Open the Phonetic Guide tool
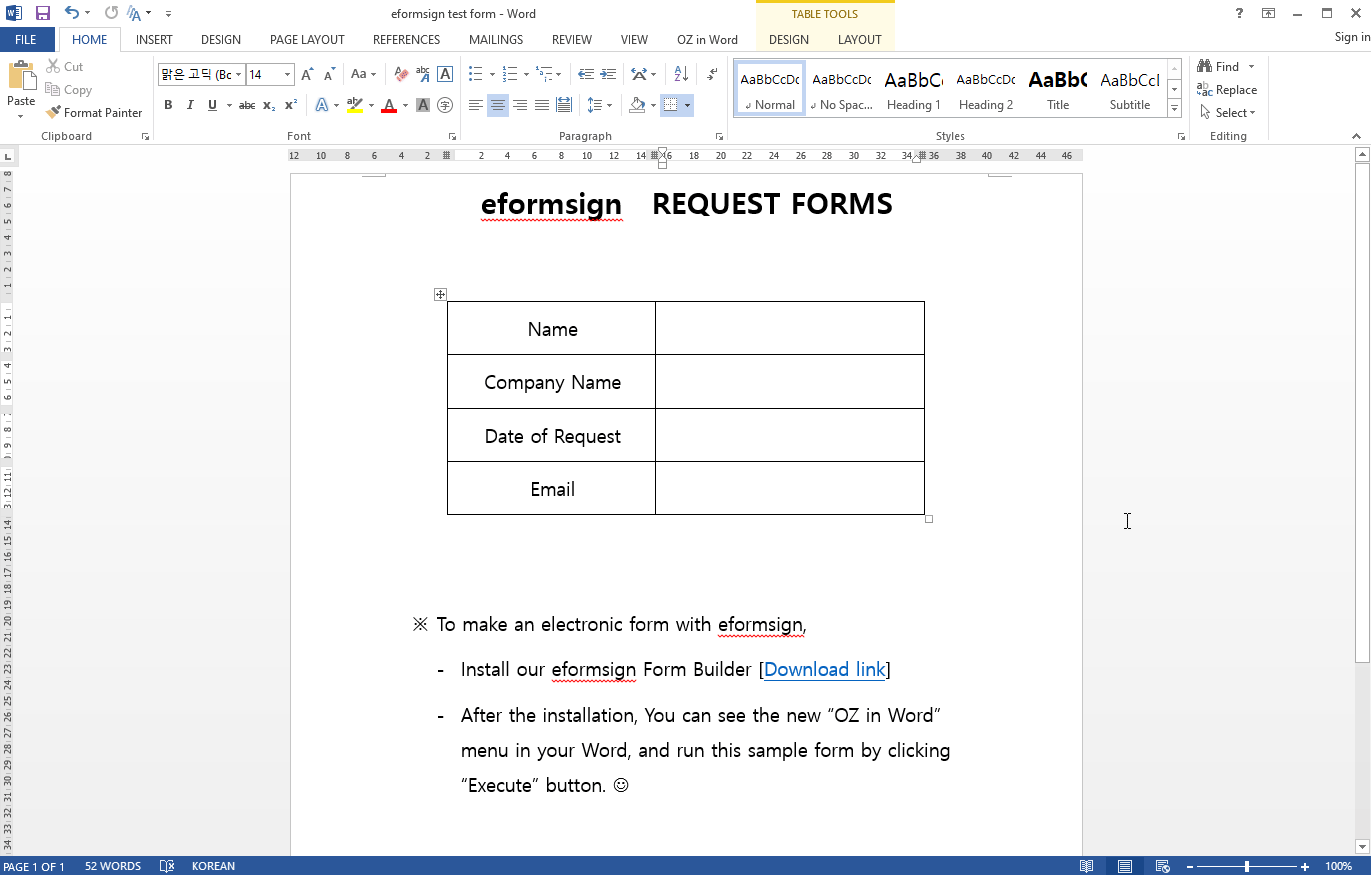This screenshot has width=1371, height=875. tap(423, 74)
